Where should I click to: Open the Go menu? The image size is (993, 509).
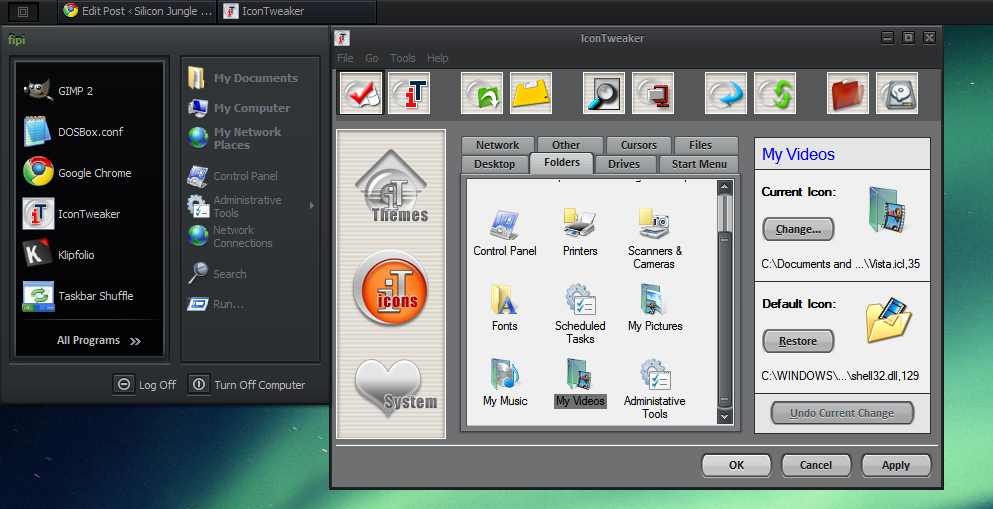click(x=372, y=58)
